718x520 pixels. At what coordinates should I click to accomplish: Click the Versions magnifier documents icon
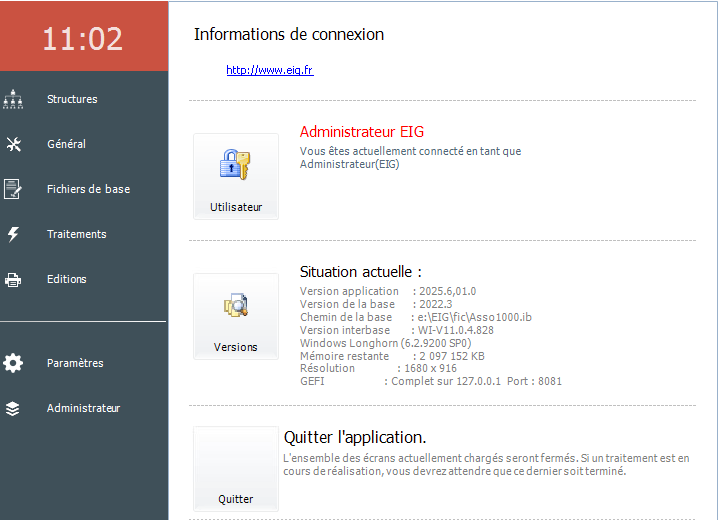[x=236, y=306]
